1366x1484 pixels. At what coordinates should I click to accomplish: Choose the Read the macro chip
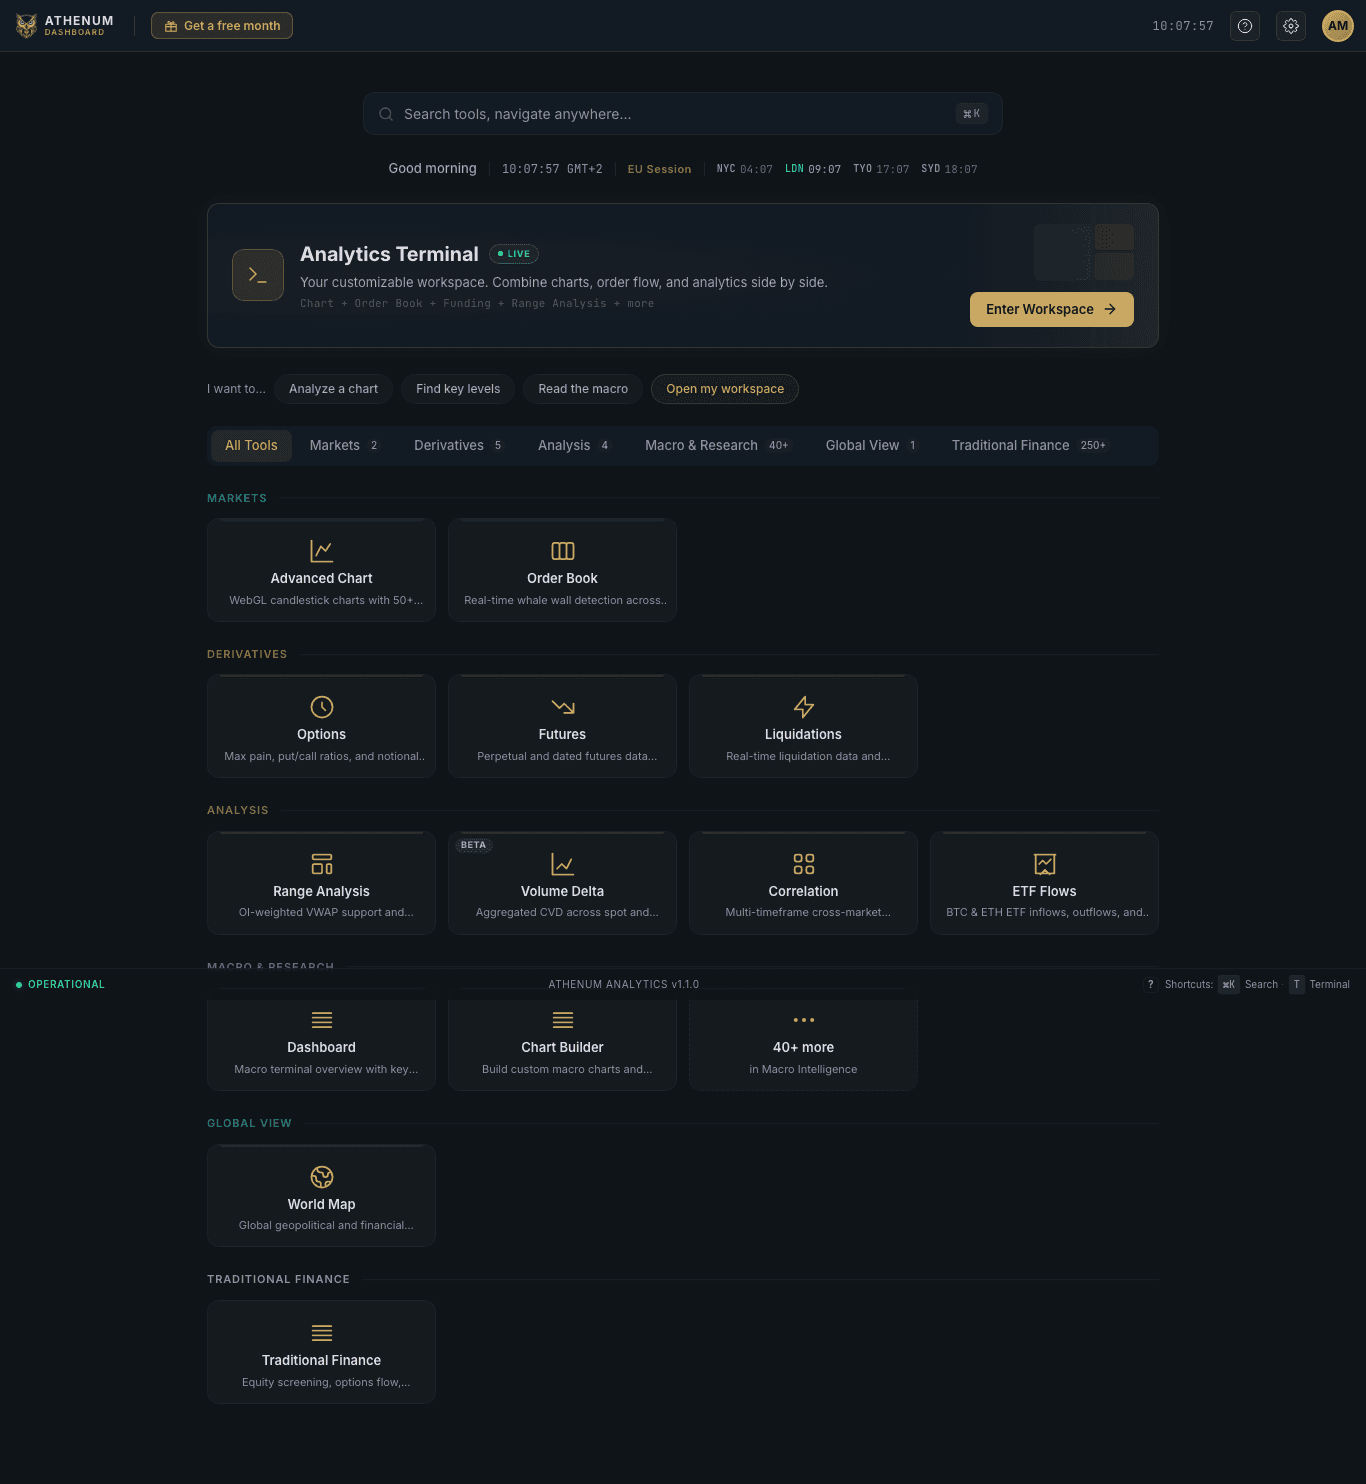583,389
